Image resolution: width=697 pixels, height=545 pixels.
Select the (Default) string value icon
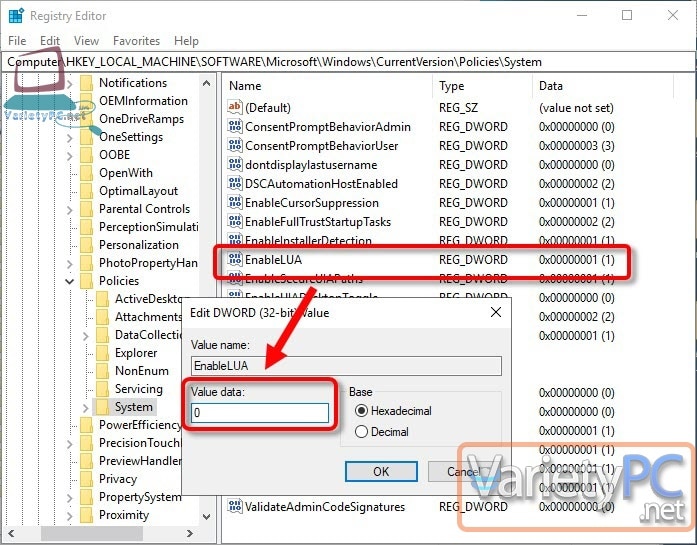pyautogui.click(x=235, y=107)
